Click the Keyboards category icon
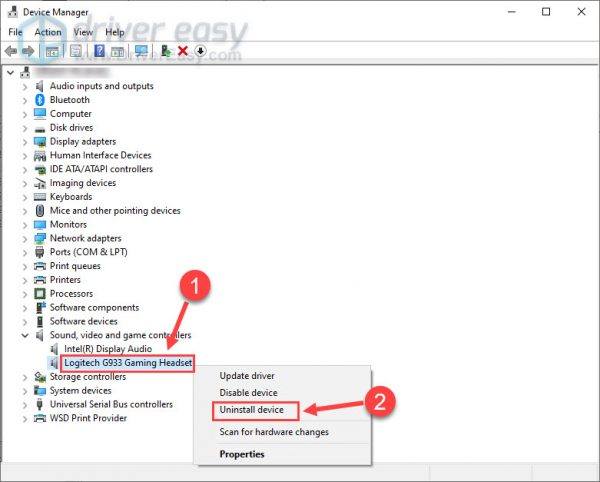600x482 pixels. click(x=40, y=197)
